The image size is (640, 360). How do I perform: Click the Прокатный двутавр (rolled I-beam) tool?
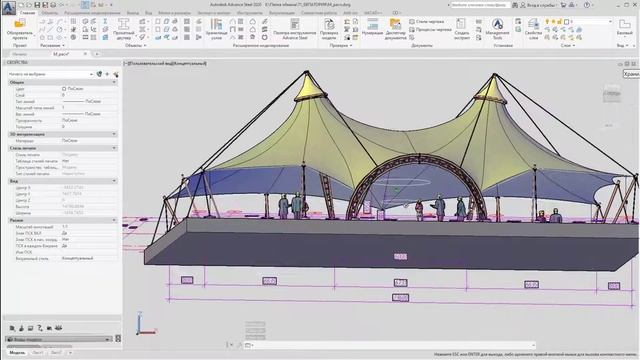[123, 29]
